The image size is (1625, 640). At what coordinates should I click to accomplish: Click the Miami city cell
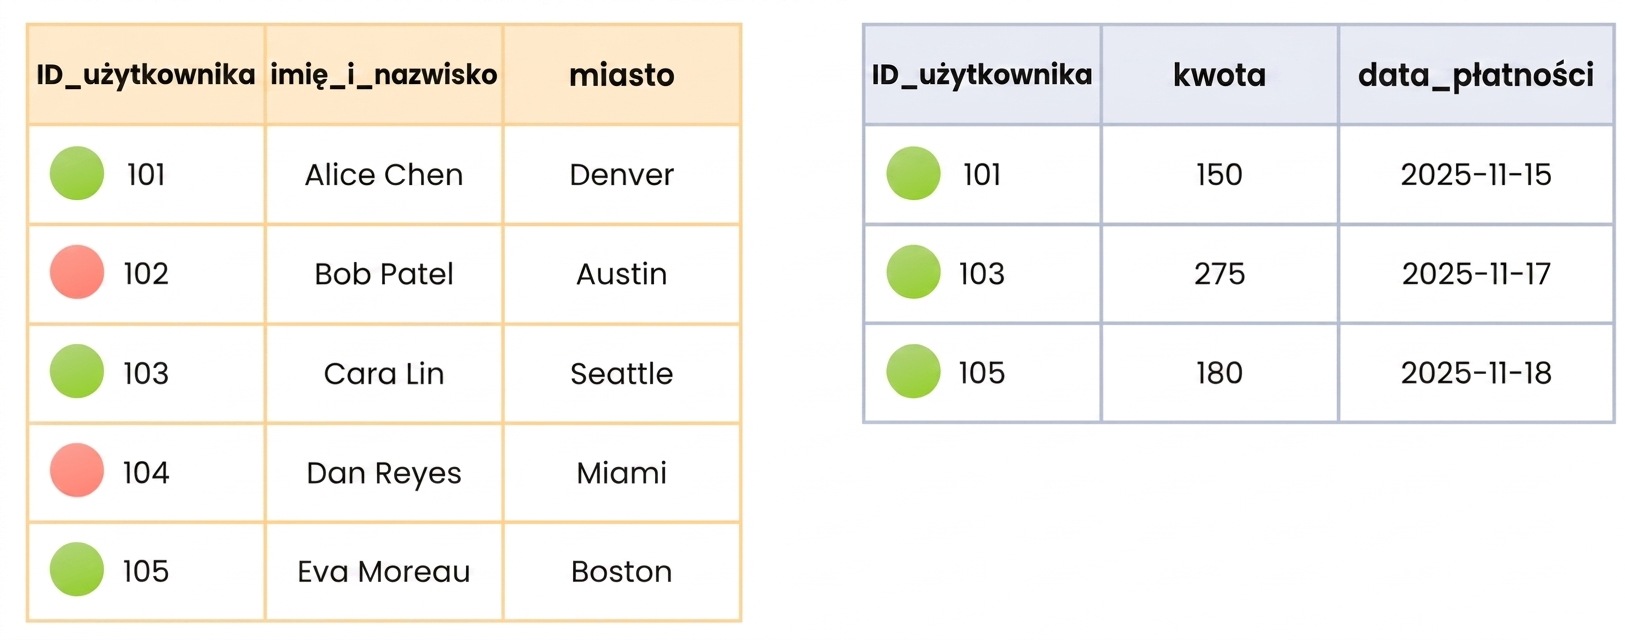point(622,472)
